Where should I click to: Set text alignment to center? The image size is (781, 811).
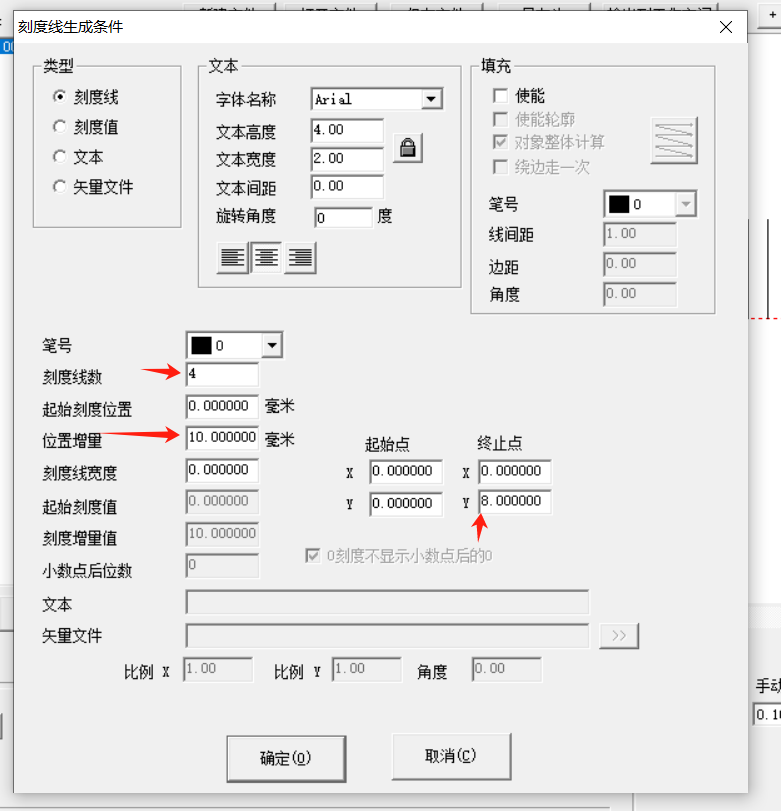point(266,257)
